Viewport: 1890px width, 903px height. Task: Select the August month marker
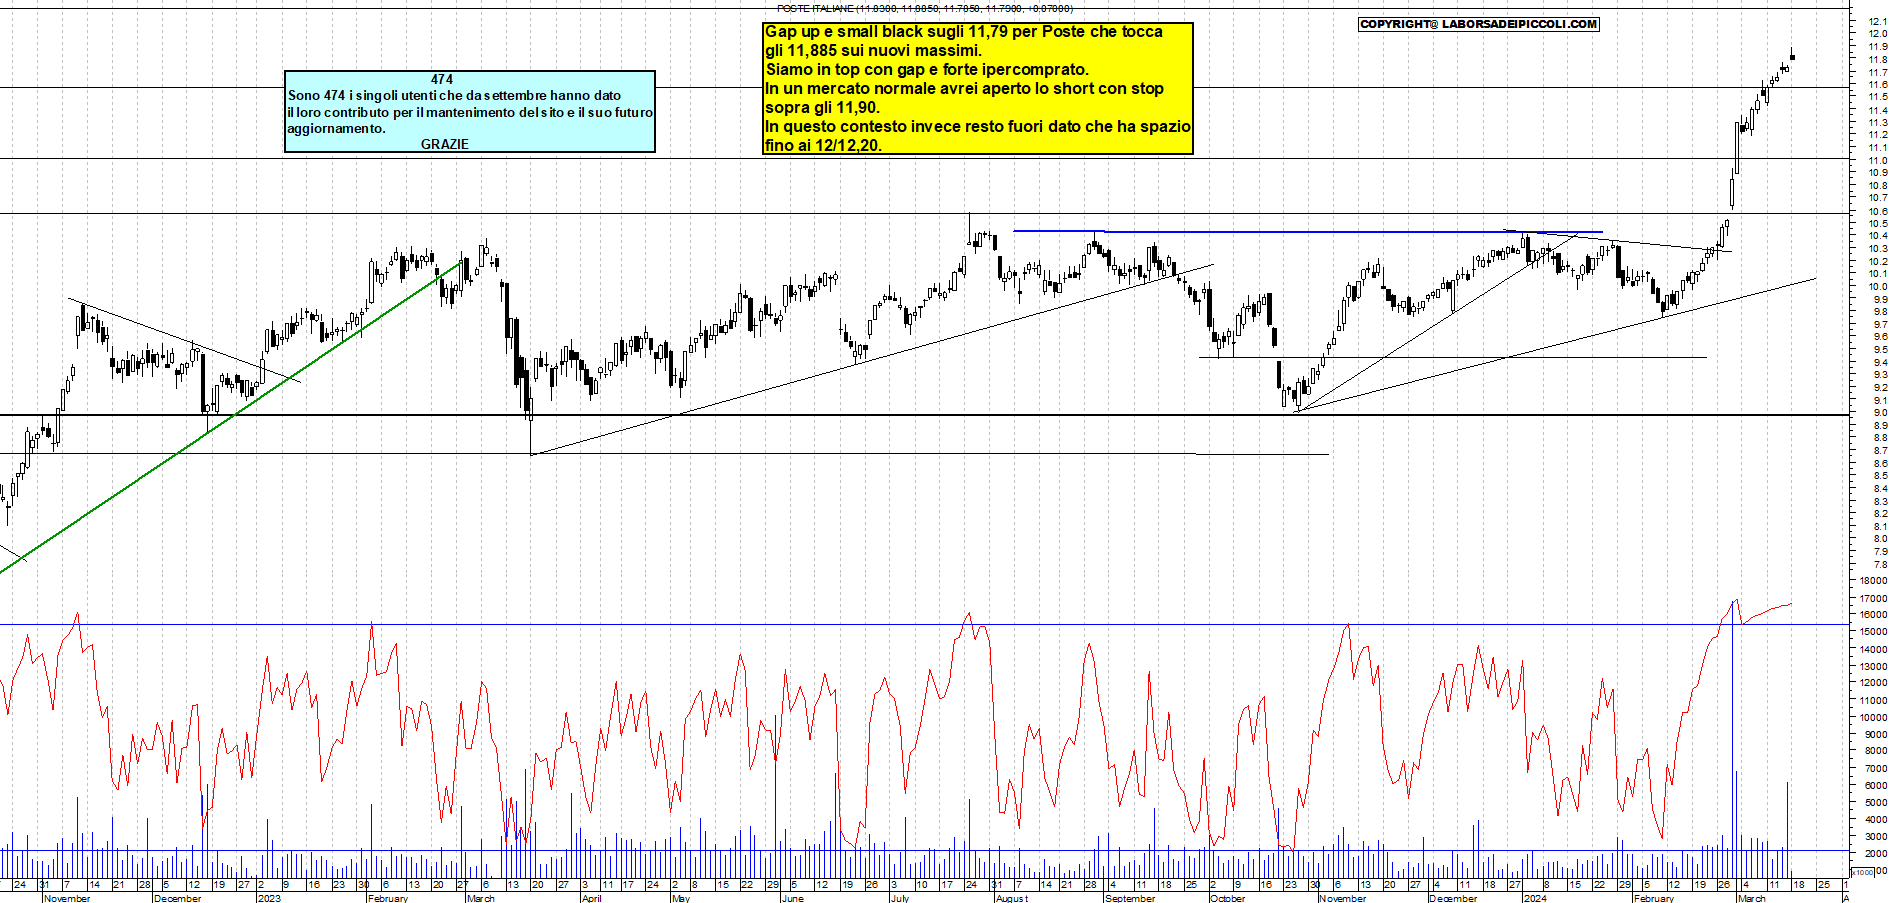1011,898
